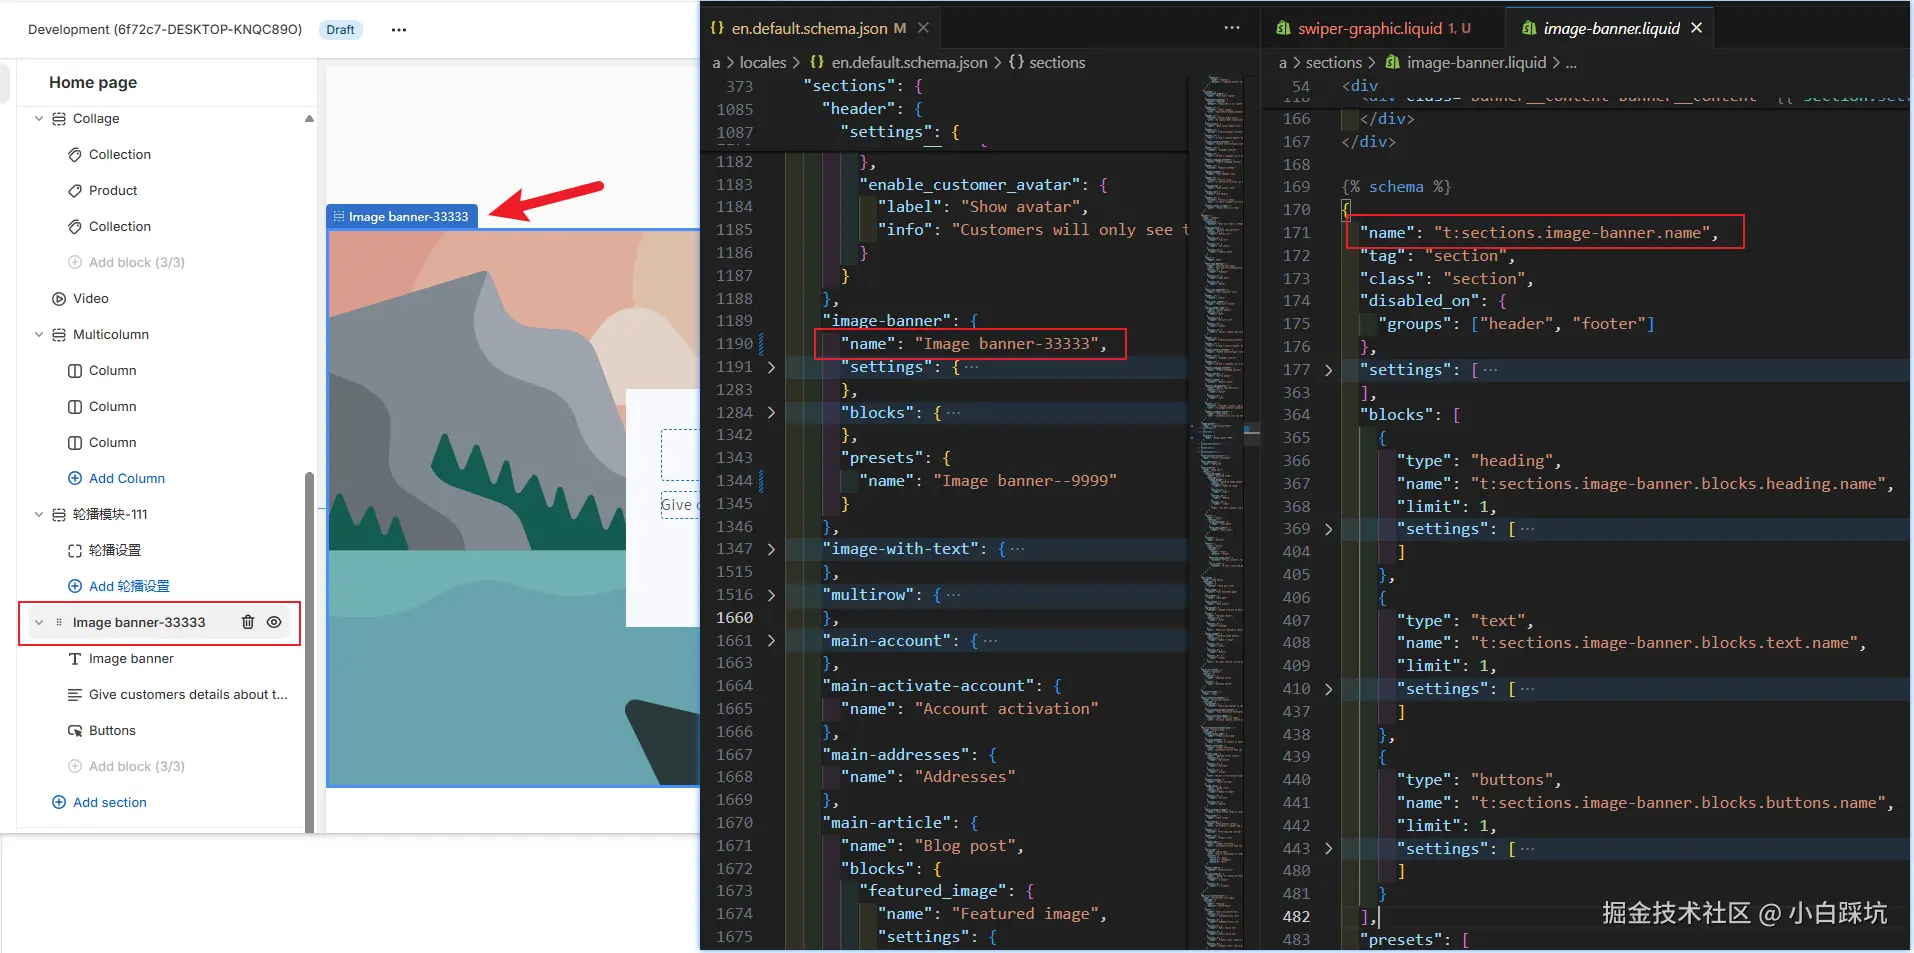Click image-banner.liquid breadcrumb item
1914x953 pixels.
point(1476,62)
